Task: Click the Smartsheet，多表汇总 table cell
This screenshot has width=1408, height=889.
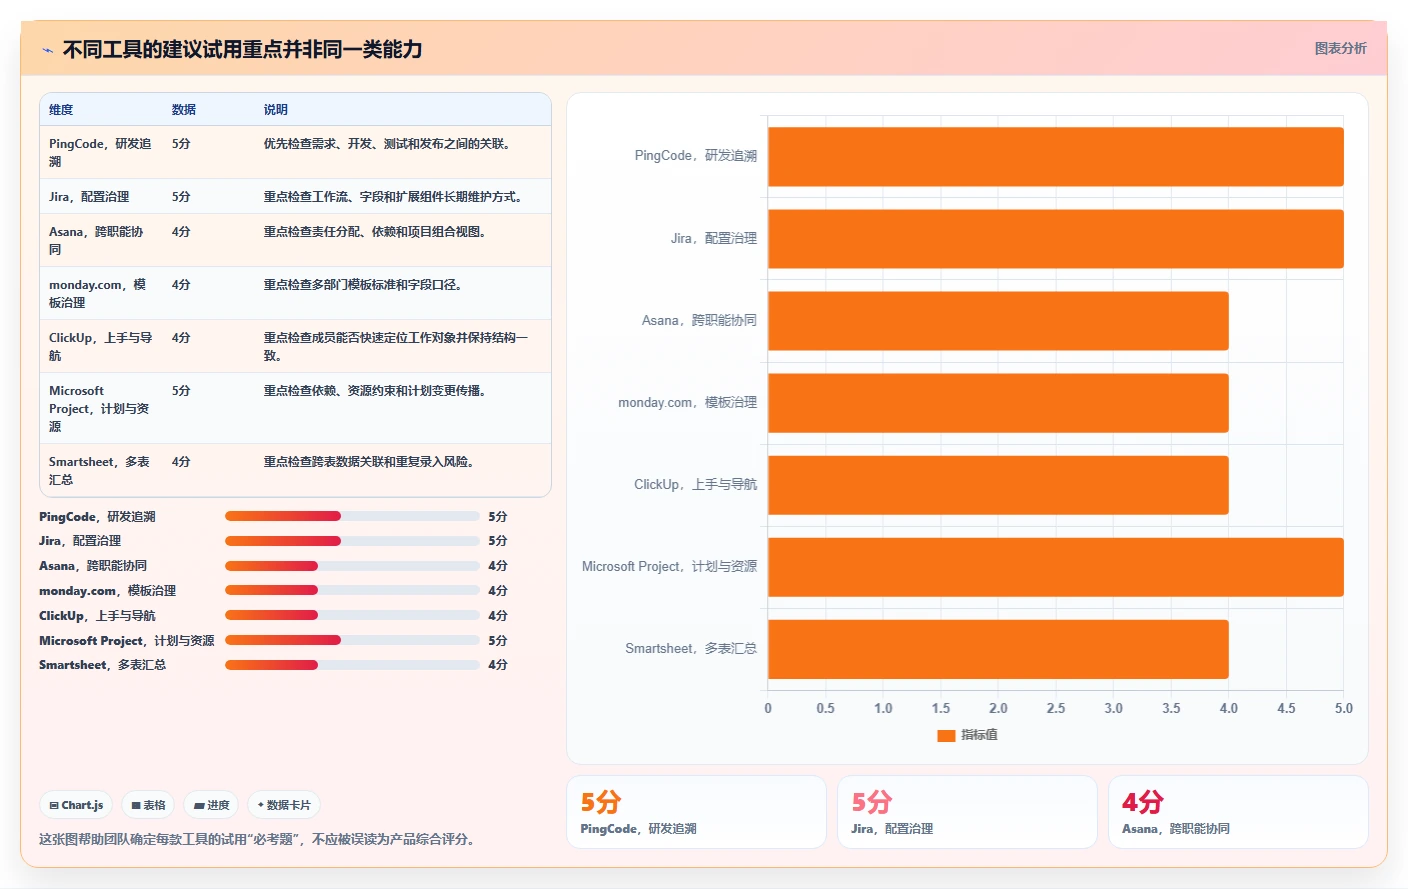Action: [100, 471]
